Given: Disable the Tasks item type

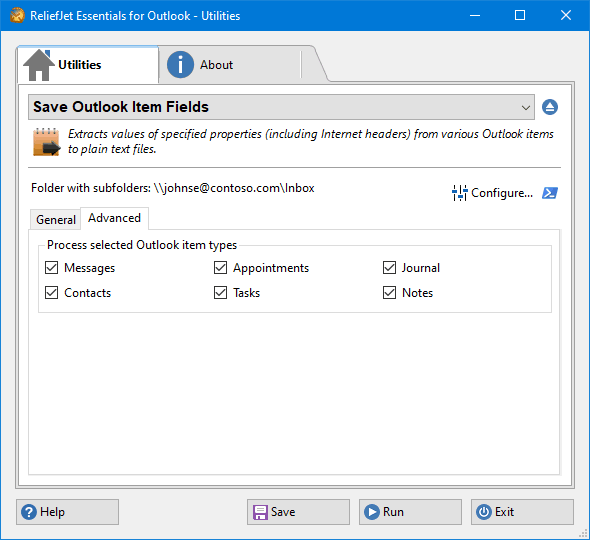Looking at the screenshot, I should 220,292.
